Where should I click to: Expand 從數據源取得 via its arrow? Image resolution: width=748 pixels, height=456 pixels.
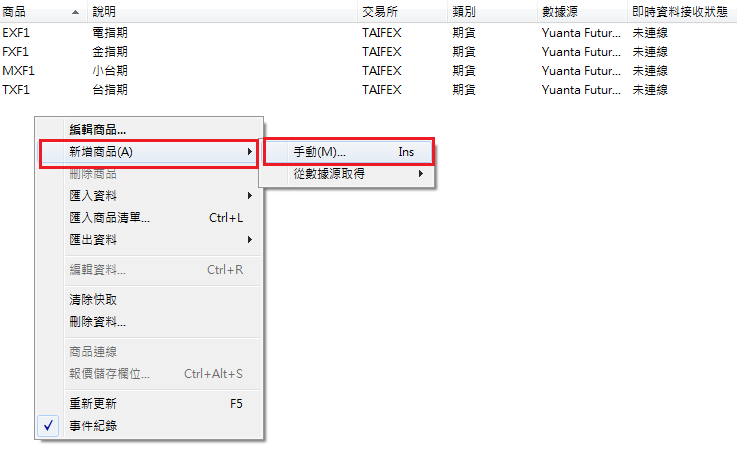421,174
